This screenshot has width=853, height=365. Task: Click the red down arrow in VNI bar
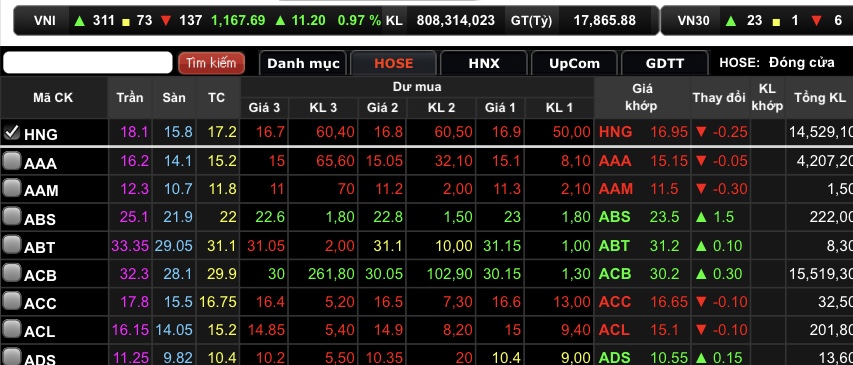click(x=166, y=21)
